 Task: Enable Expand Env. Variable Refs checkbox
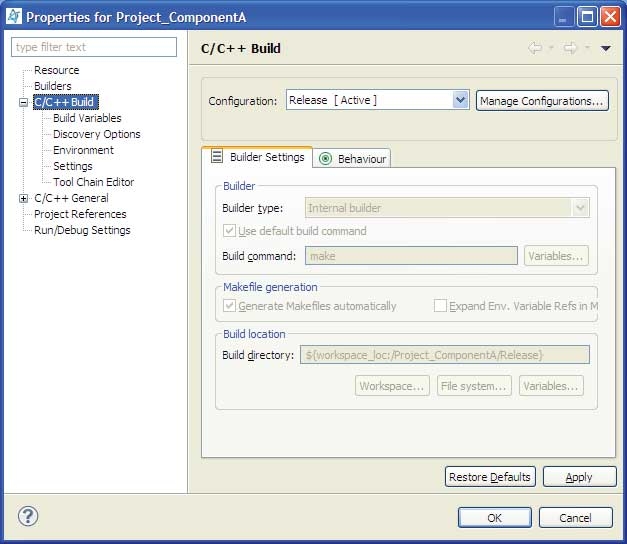440,306
